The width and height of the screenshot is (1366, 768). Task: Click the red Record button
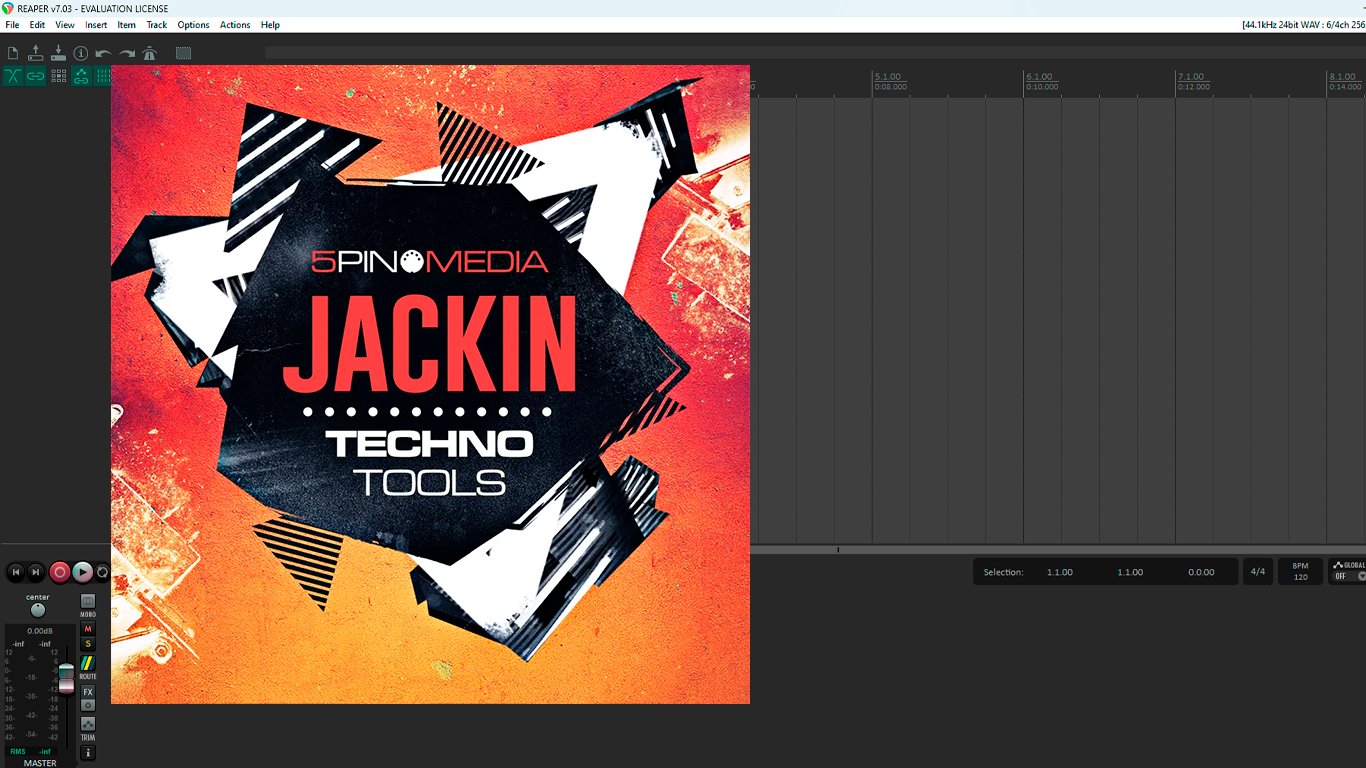[60, 572]
